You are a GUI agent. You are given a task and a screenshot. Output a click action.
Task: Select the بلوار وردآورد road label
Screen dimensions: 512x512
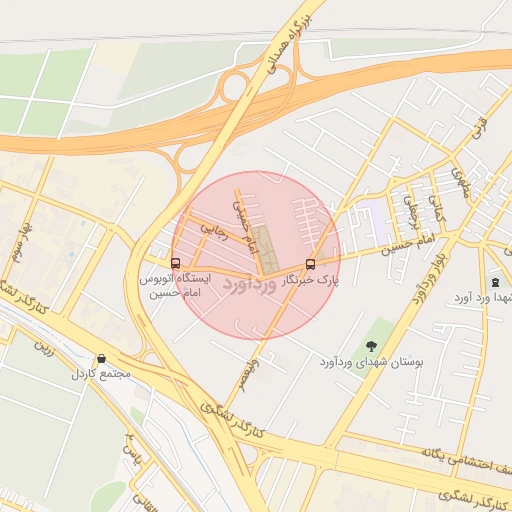(x=428, y=276)
